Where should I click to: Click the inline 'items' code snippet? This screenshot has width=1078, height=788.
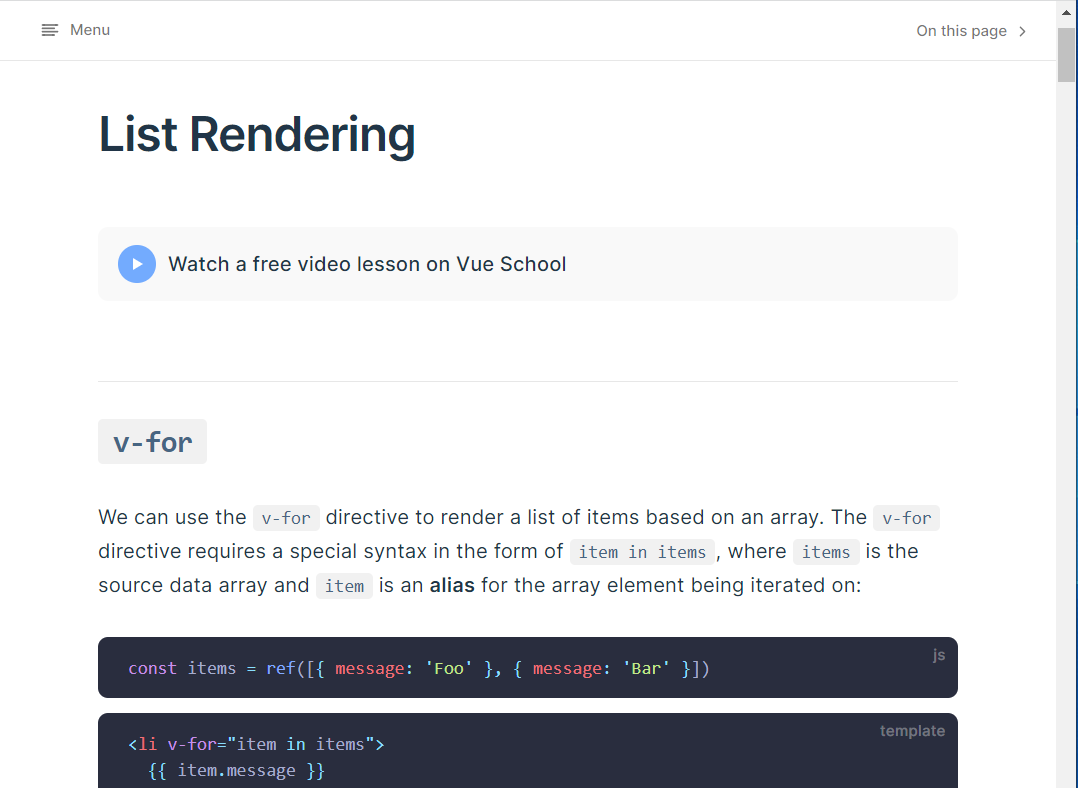(826, 552)
